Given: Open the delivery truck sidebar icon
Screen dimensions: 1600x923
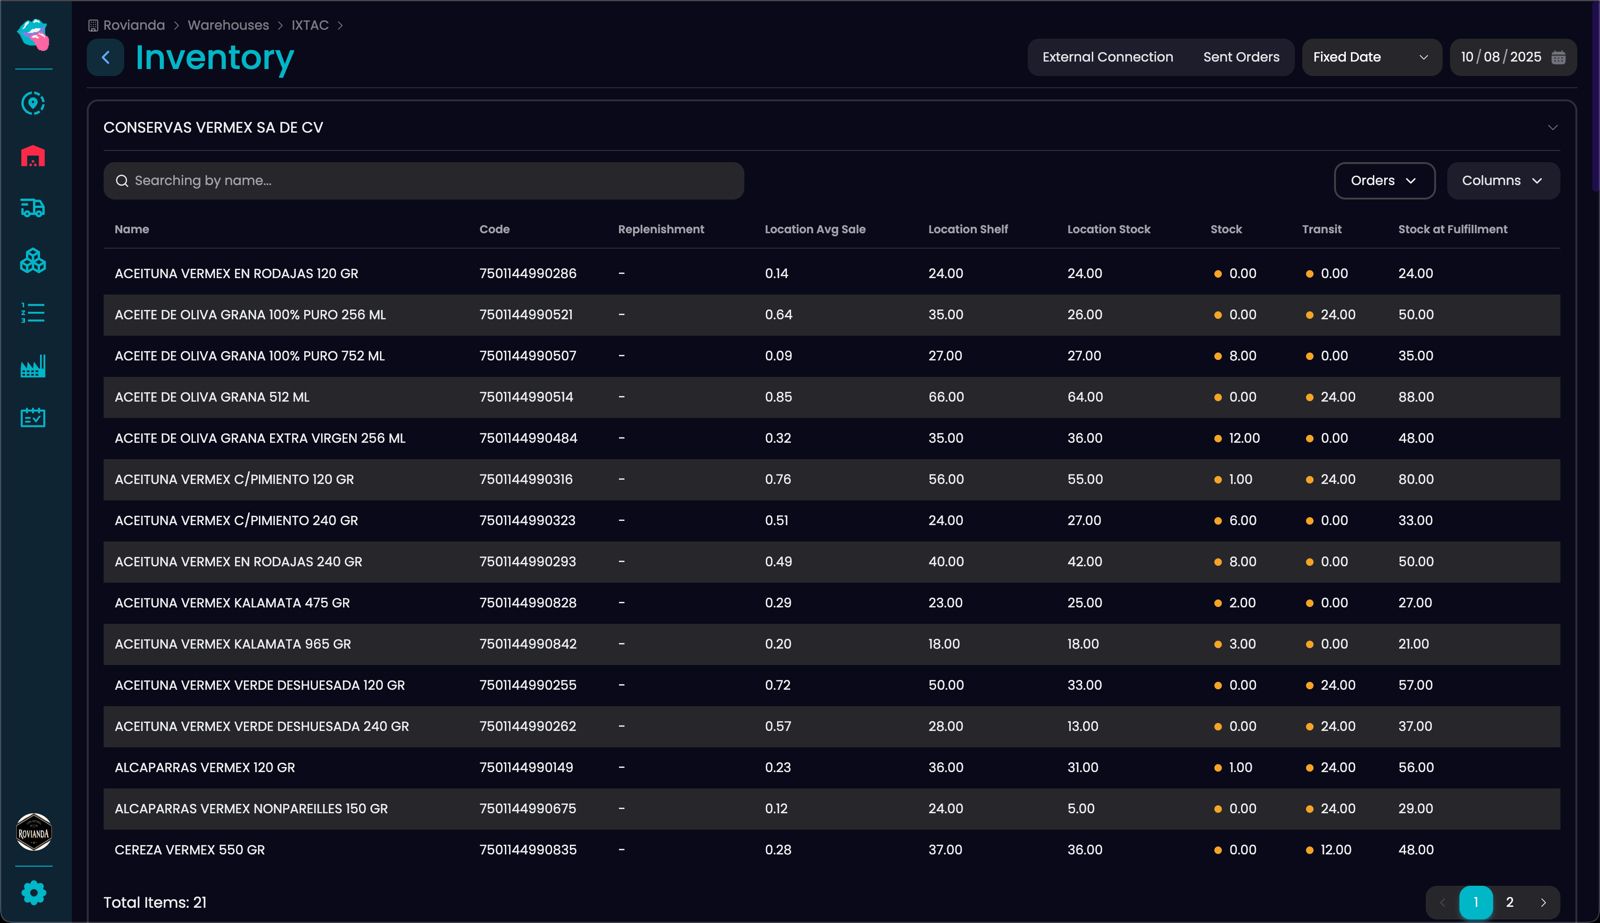Looking at the screenshot, I should coord(33,208).
